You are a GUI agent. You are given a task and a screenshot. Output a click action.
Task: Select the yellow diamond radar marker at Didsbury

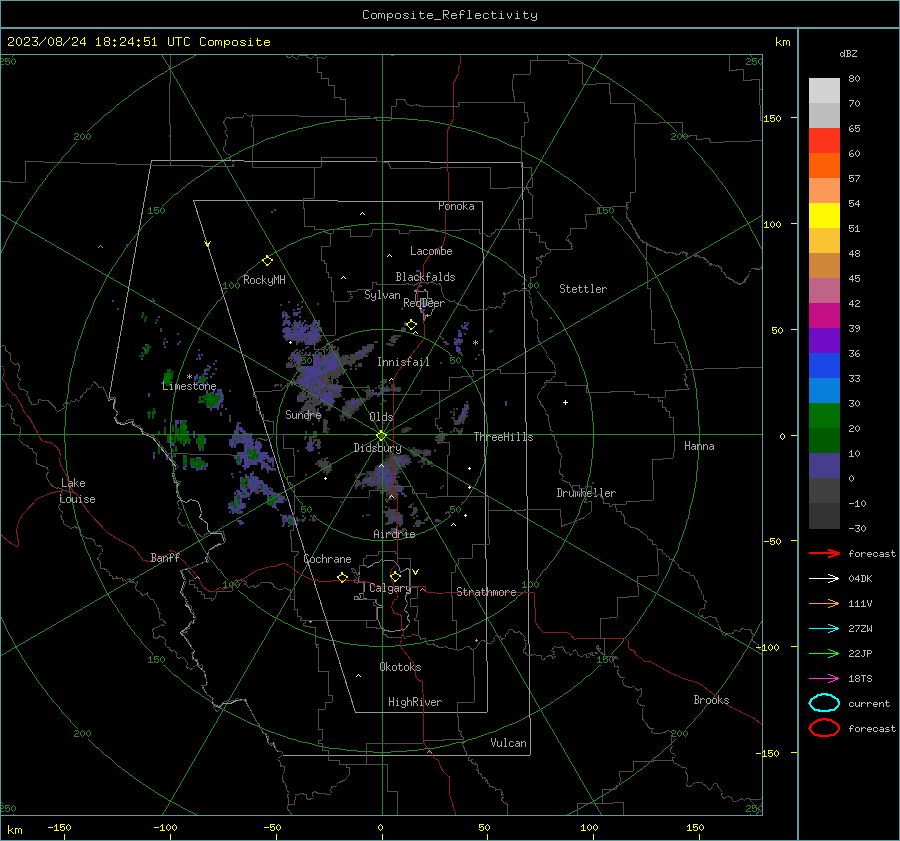point(381,436)
